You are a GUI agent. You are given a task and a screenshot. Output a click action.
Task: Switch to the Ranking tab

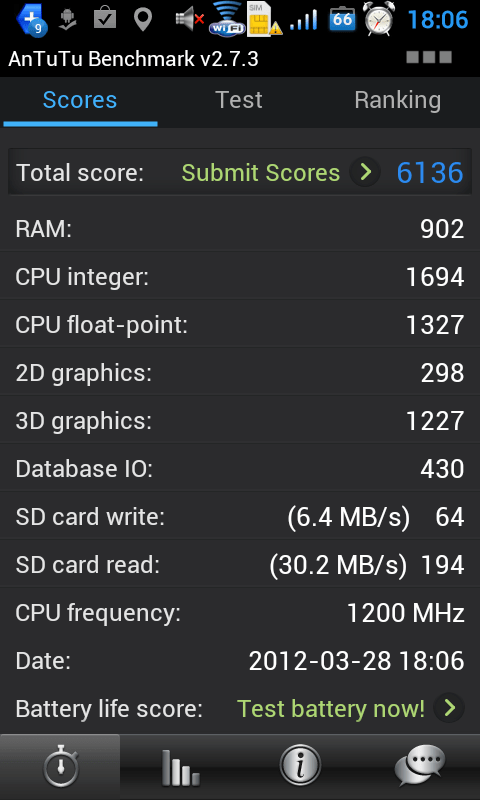tap(397, 100)
